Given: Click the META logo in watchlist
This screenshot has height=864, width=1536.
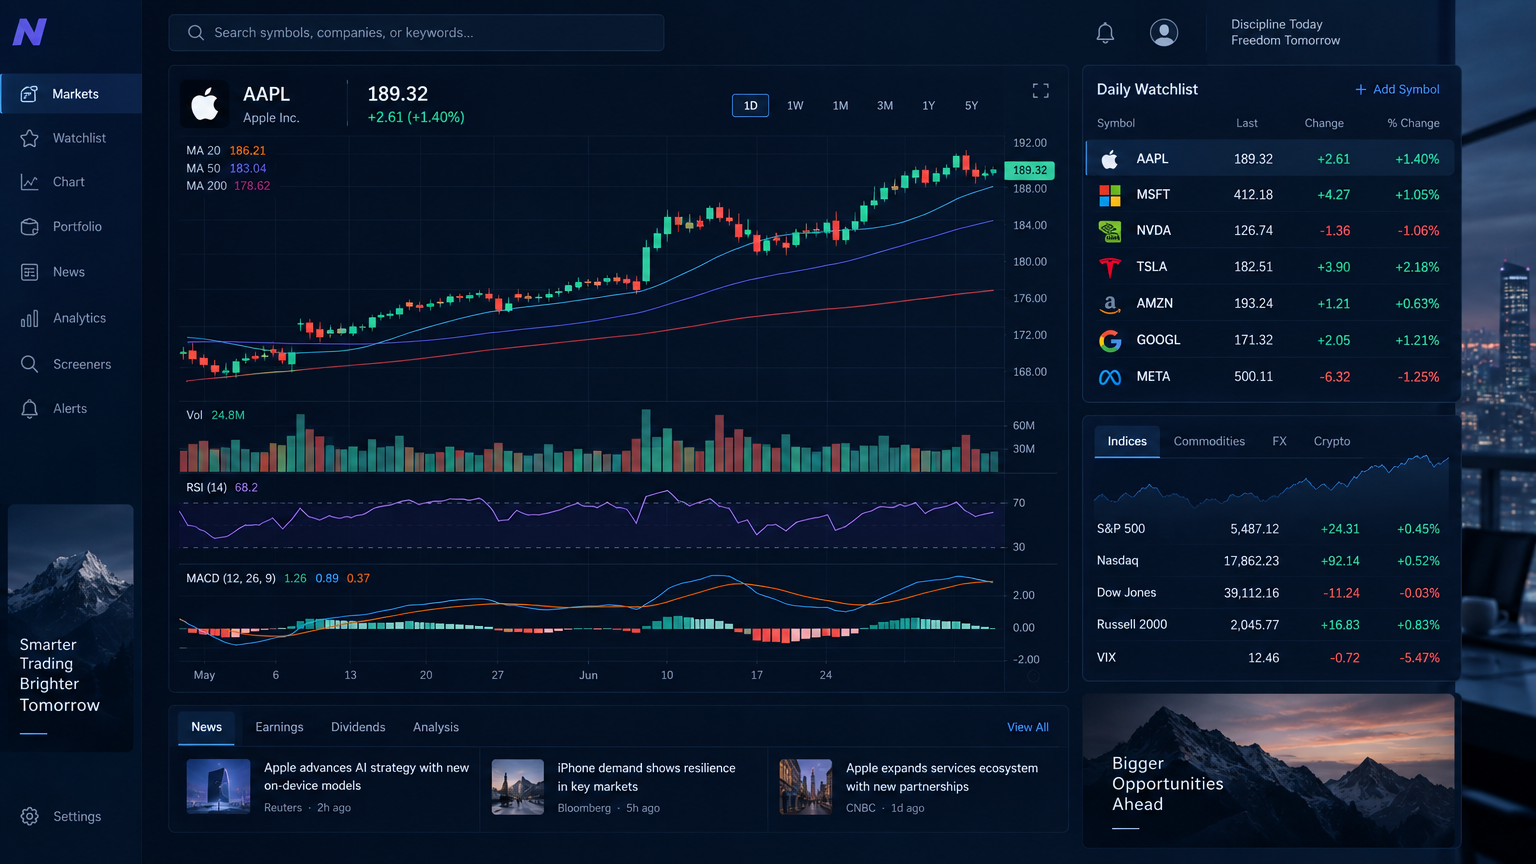Looking at the screenshot, I should [1110, 377].
